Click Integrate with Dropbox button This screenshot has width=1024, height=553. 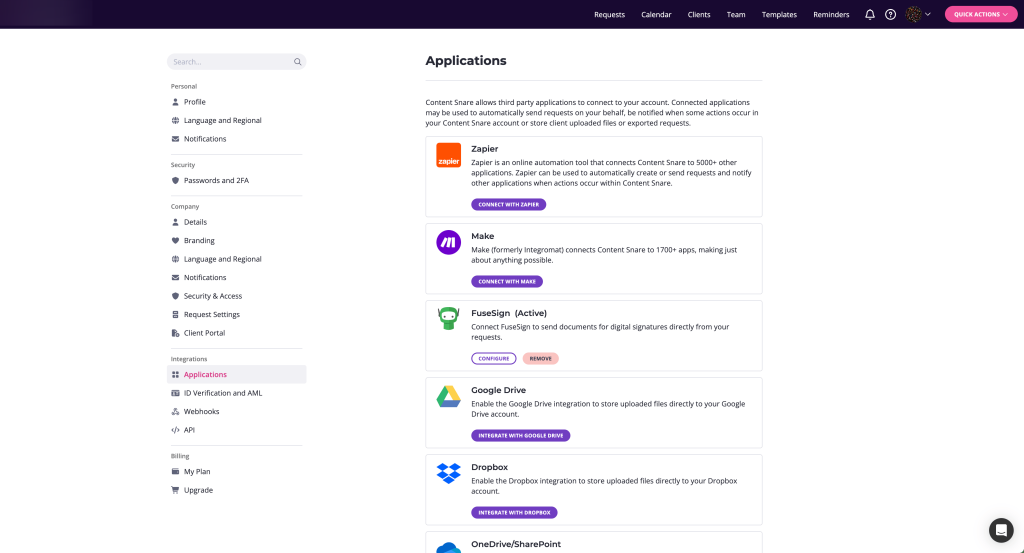[515, 513]
